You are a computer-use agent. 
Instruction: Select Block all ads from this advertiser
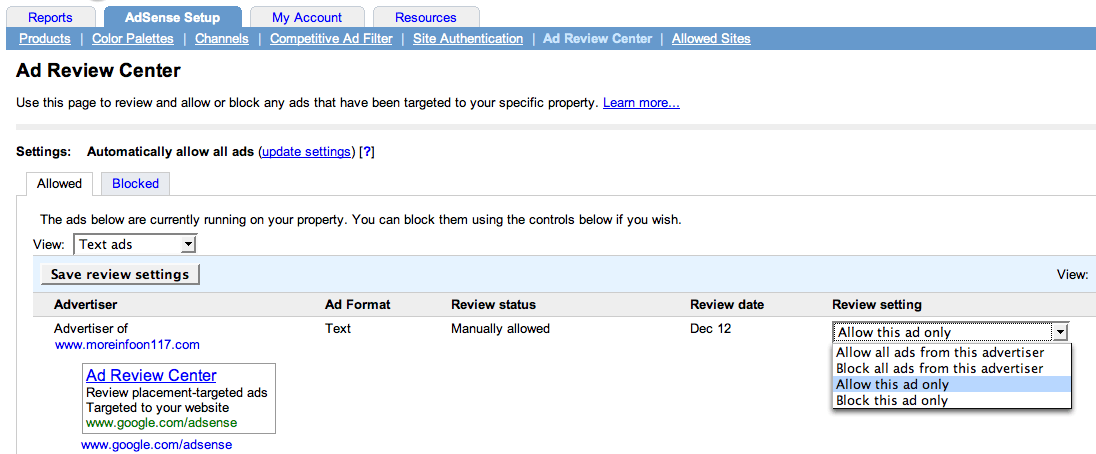(940, 369)
